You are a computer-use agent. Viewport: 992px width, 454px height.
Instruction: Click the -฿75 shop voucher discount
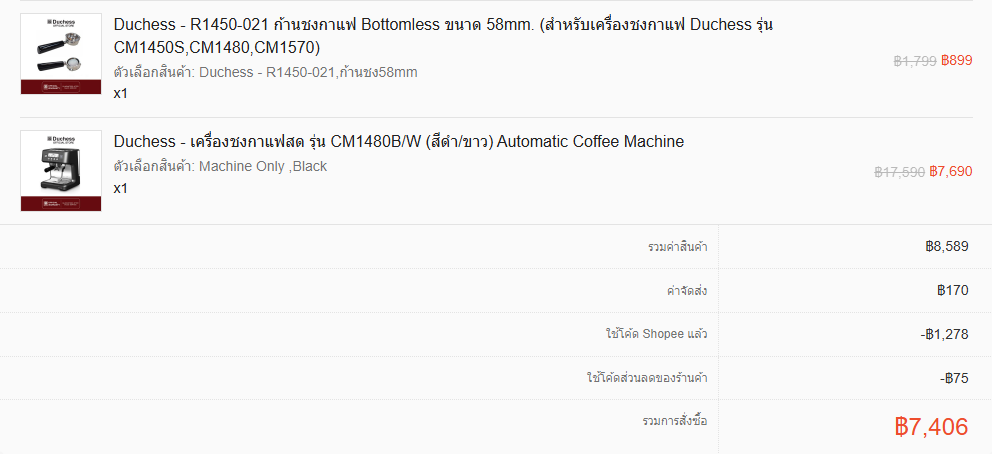point(954,378)
